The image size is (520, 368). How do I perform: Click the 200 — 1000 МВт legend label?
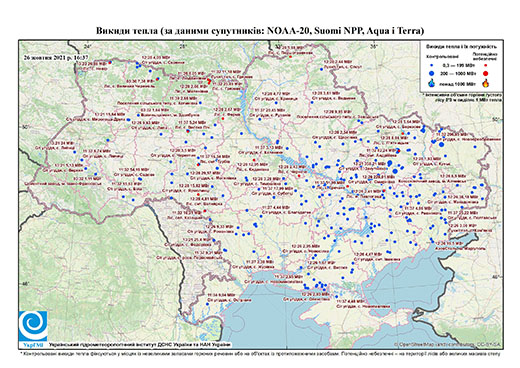point(459,73)
